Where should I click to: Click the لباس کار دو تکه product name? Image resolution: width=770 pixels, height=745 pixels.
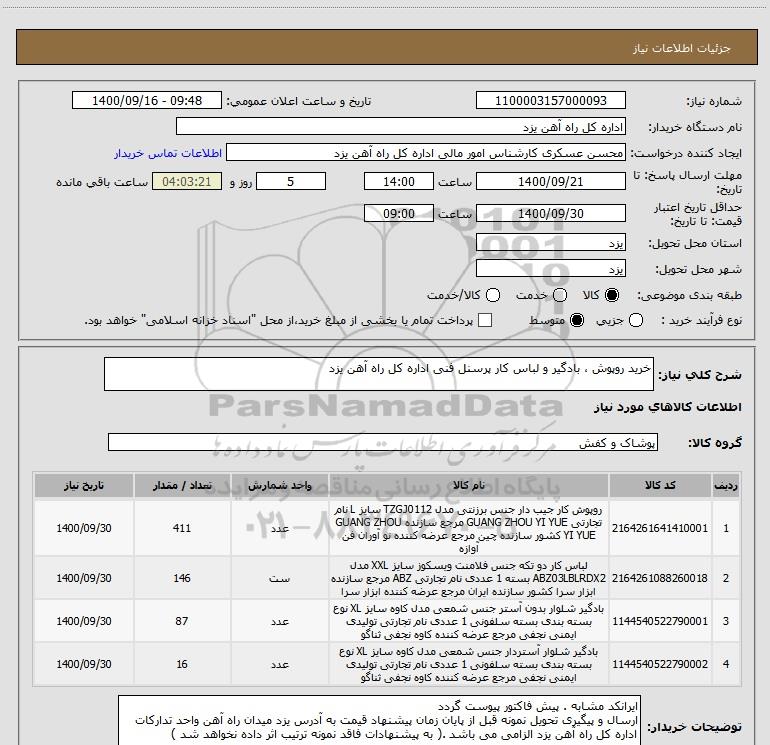[x=468, y=578]
